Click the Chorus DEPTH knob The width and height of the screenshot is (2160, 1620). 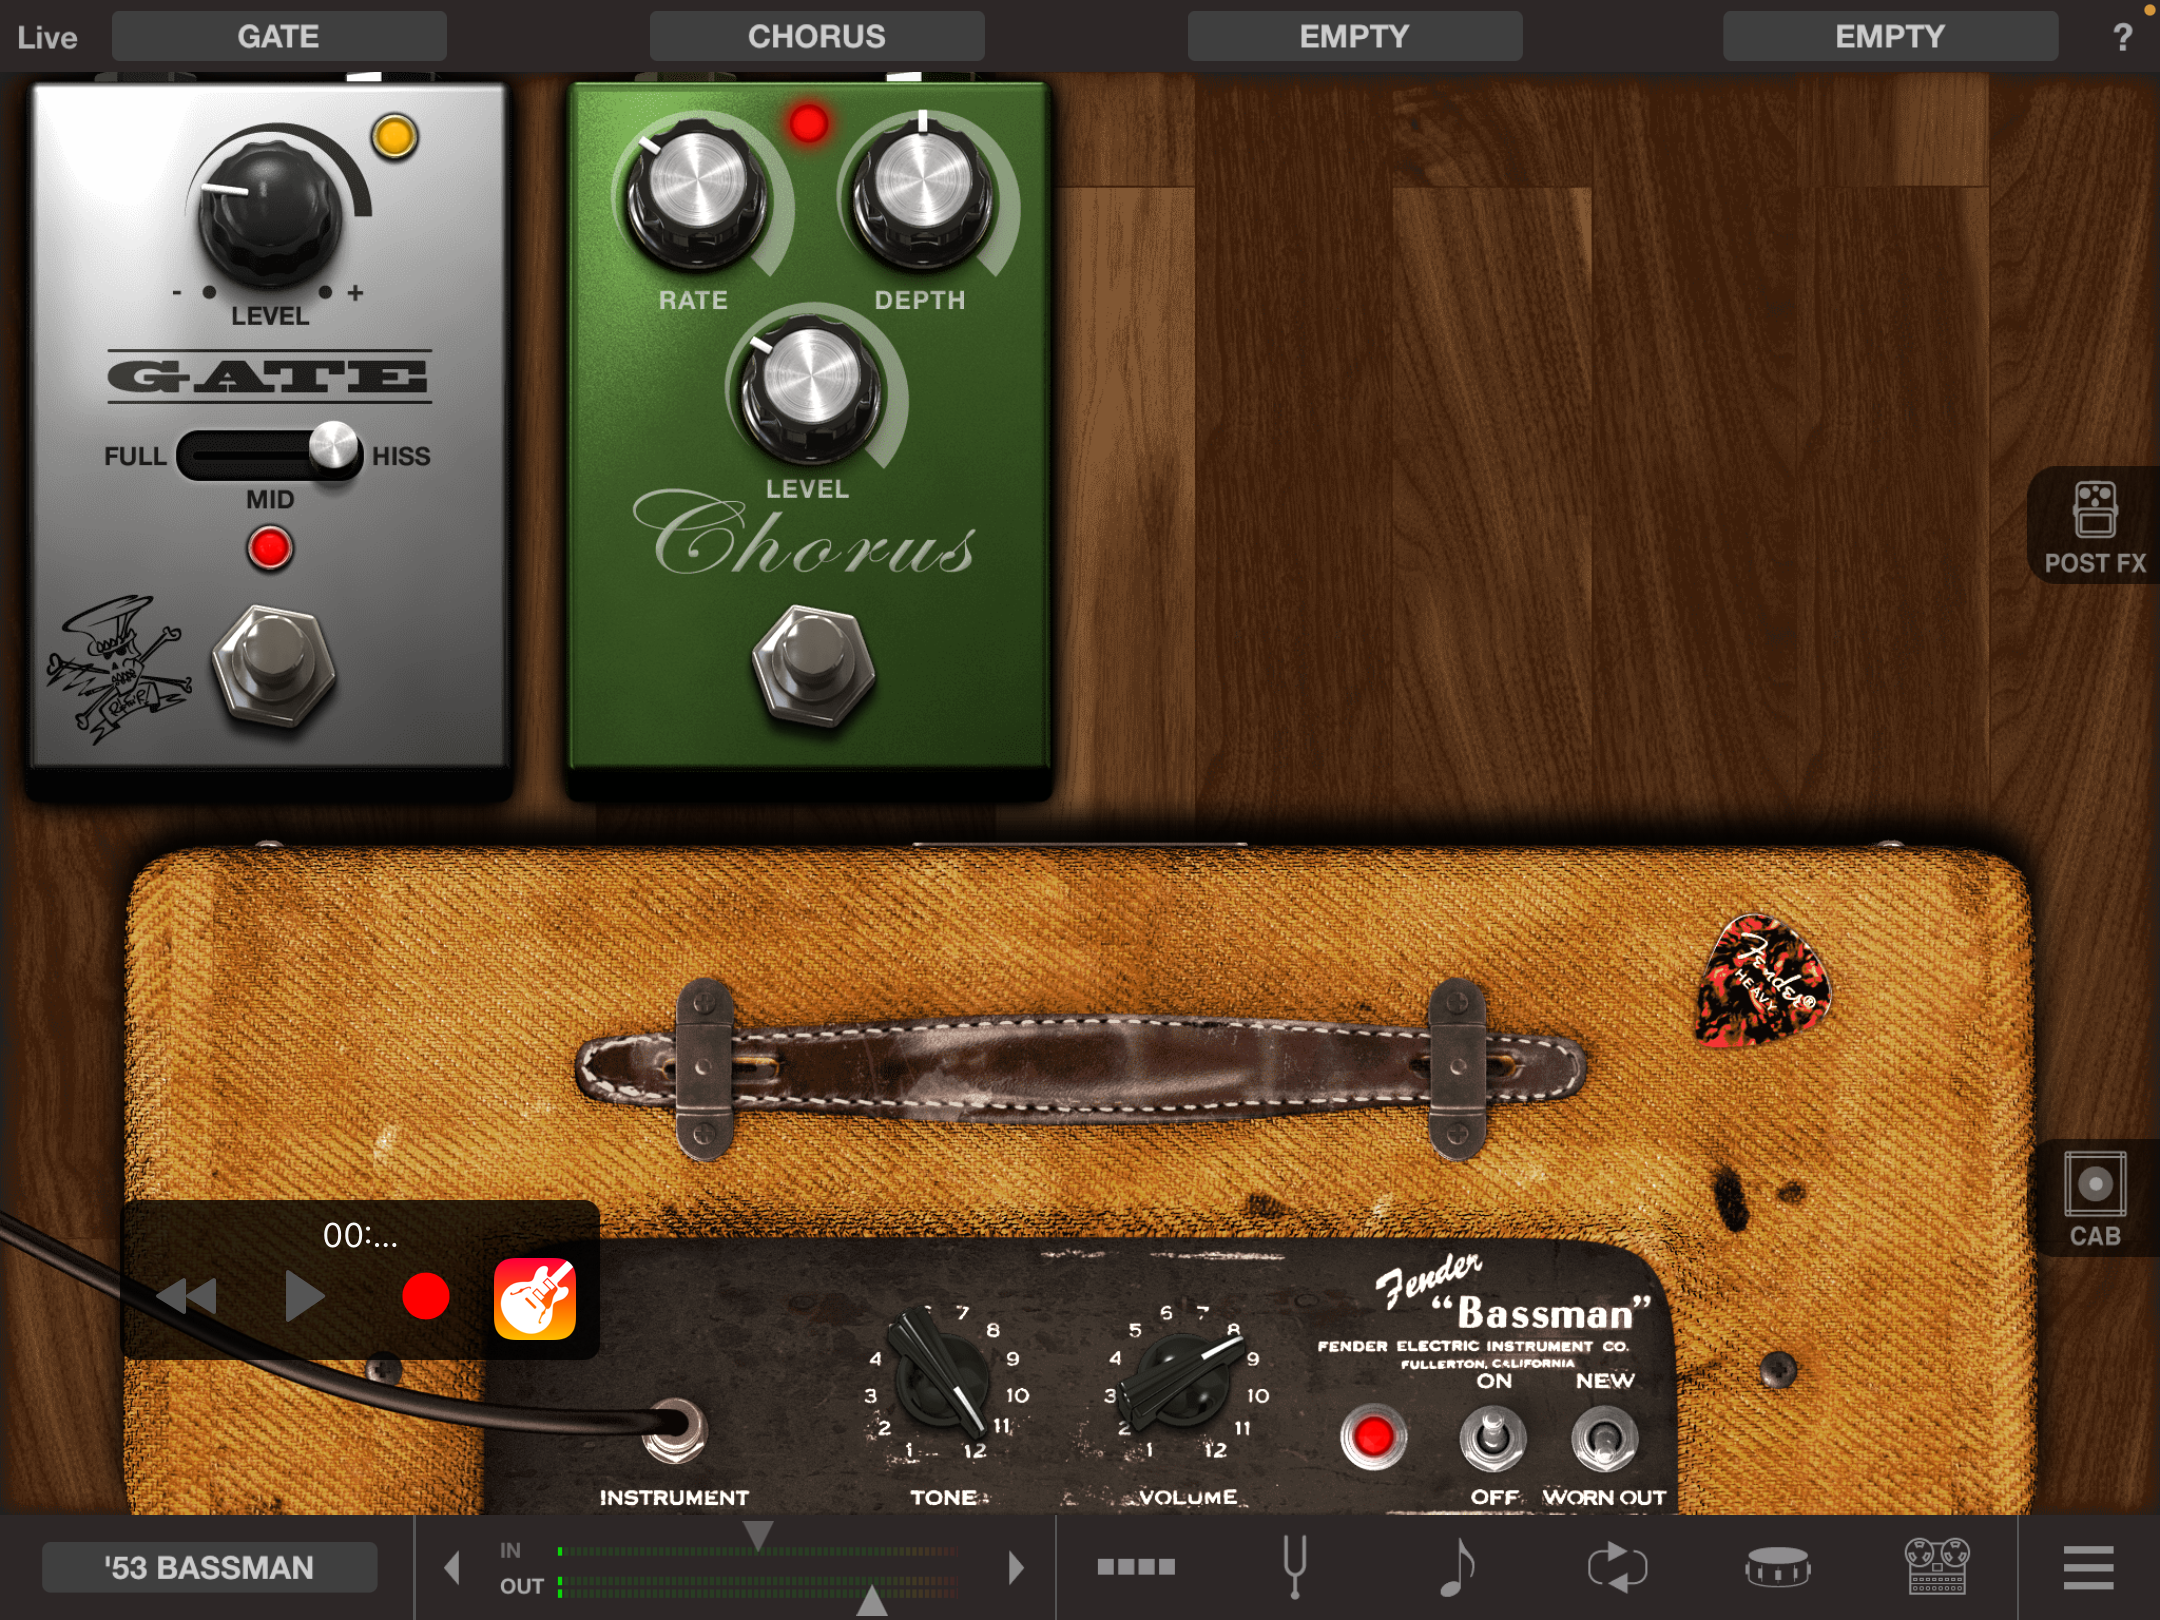924,196
